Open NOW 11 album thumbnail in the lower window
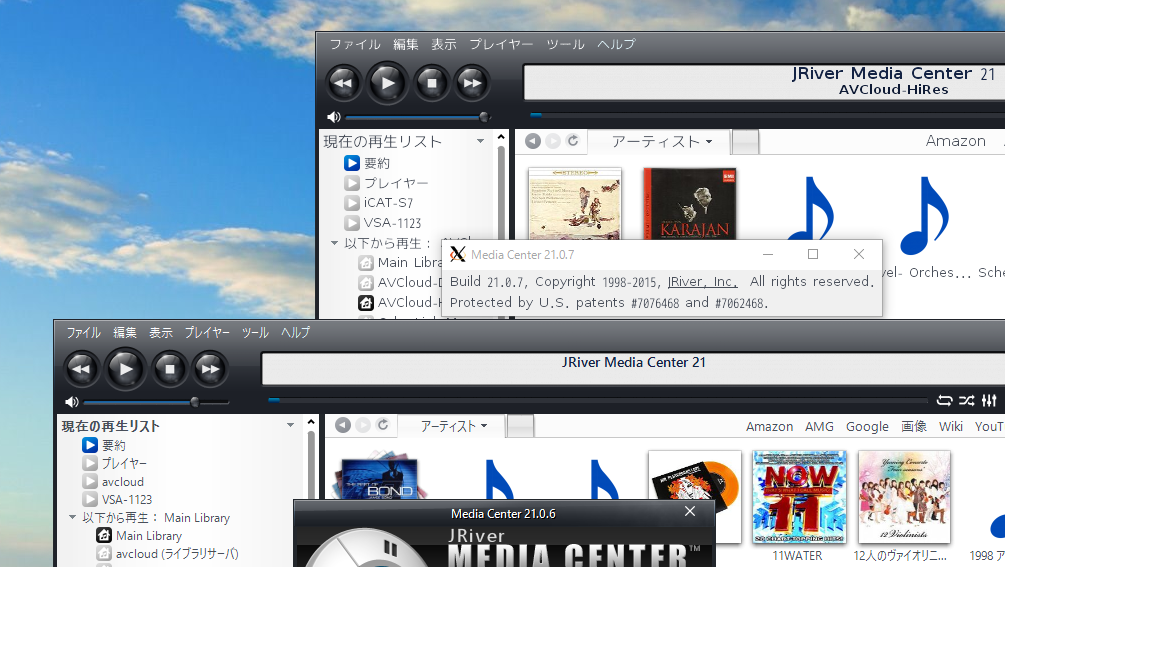This screenshot has width=1152, height=648. coord(799,497)
